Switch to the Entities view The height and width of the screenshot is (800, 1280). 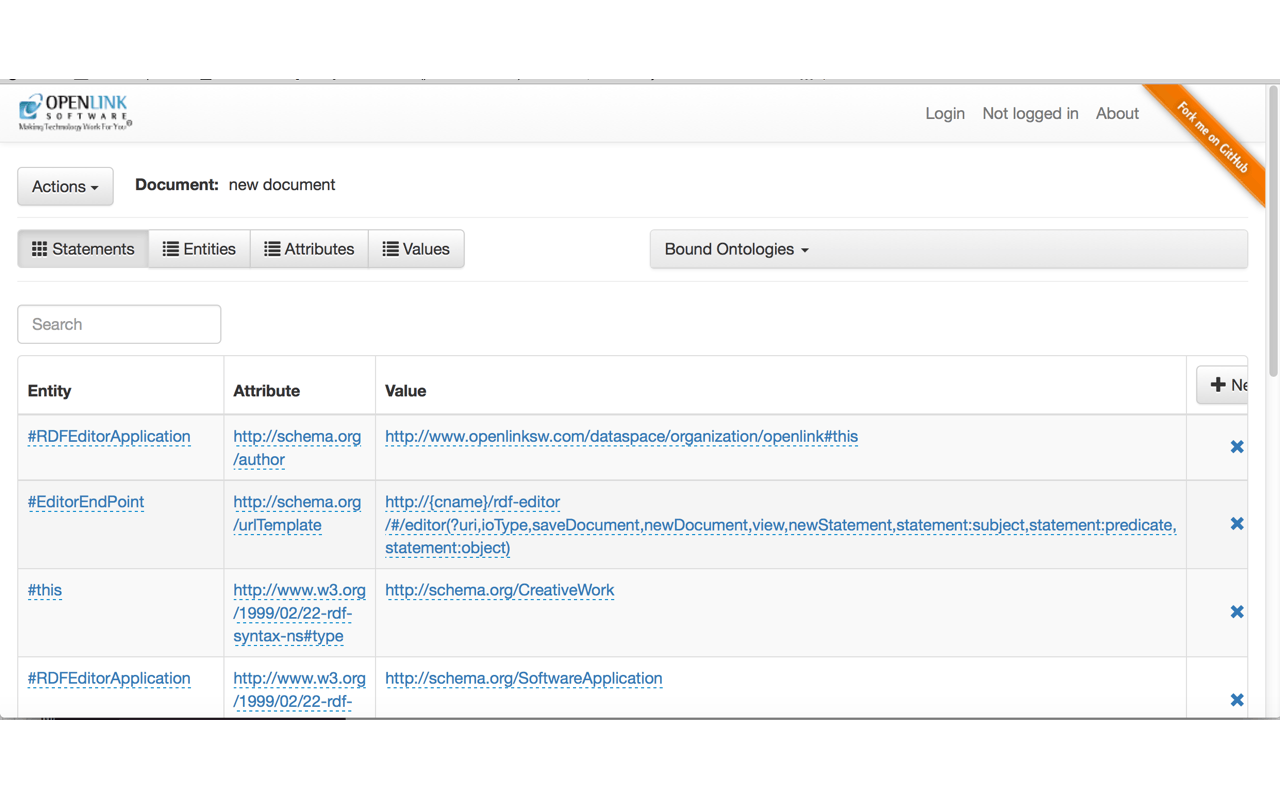coord(199,249)
